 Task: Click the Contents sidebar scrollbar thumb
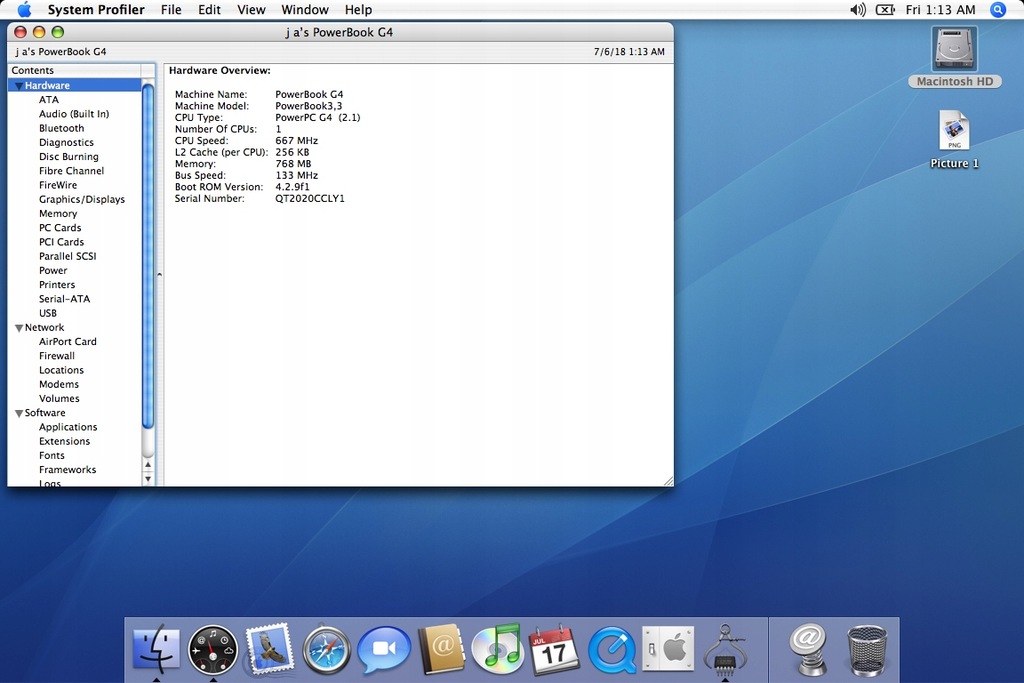(148, 256)
